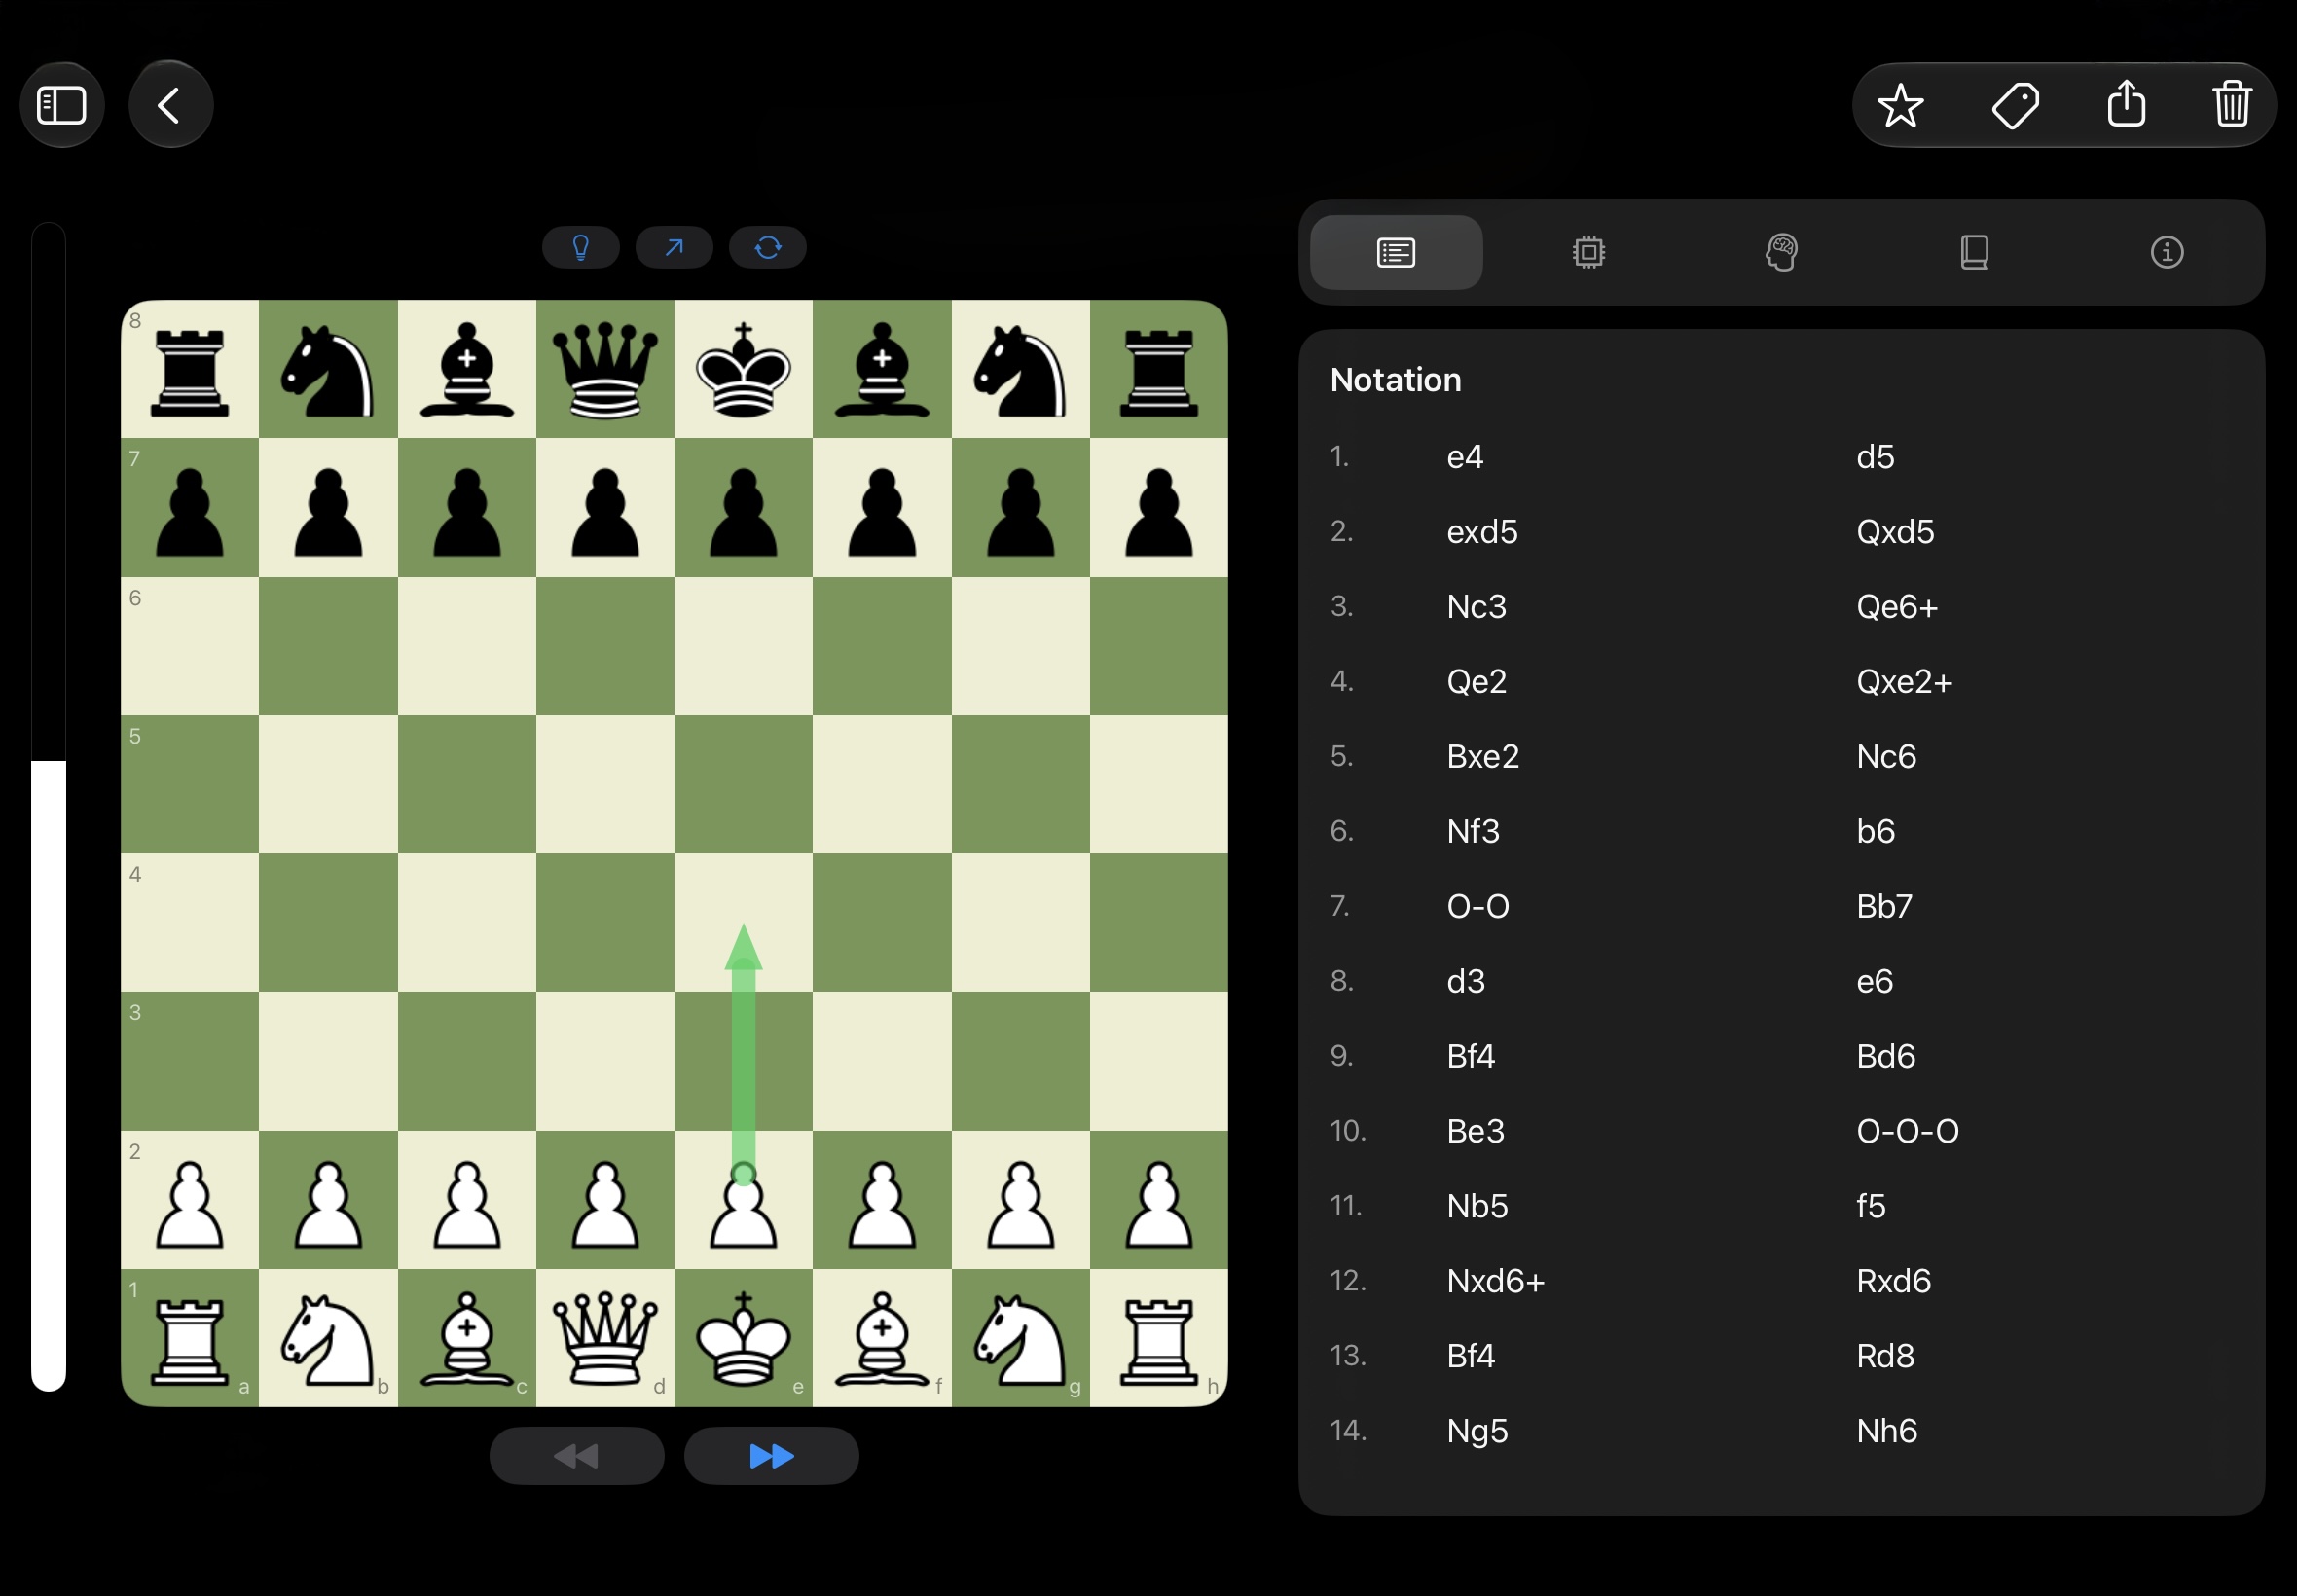Jump to move Rd8
The width and height of the screenshot is (2297, 1596).
click(x=1885, y=1357)
